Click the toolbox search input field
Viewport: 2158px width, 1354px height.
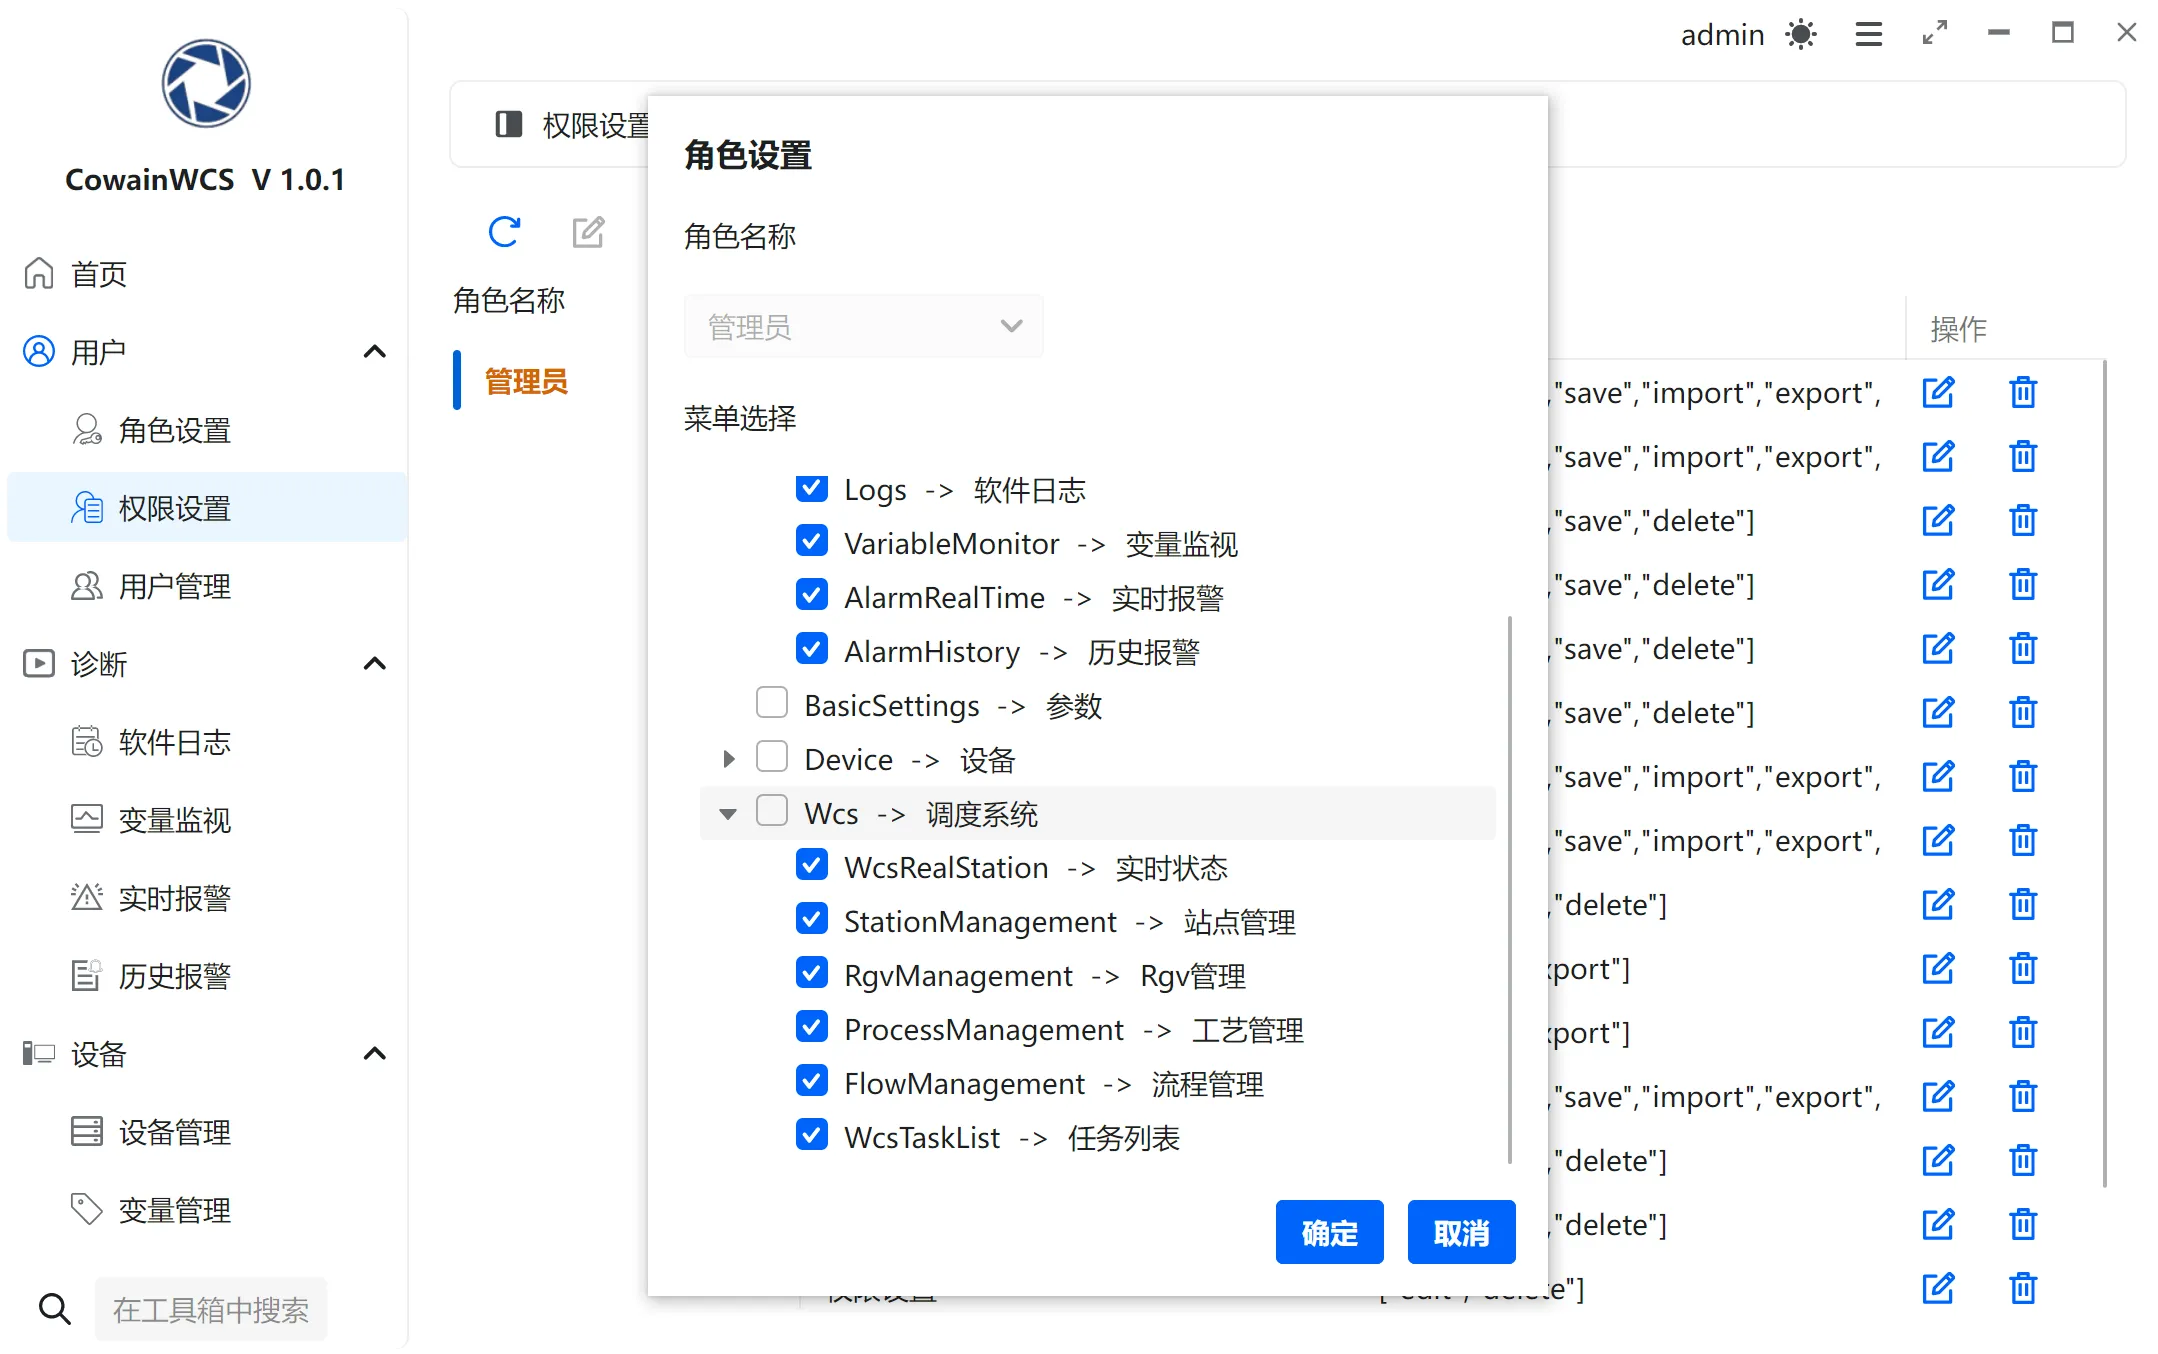pos(211,1308)
